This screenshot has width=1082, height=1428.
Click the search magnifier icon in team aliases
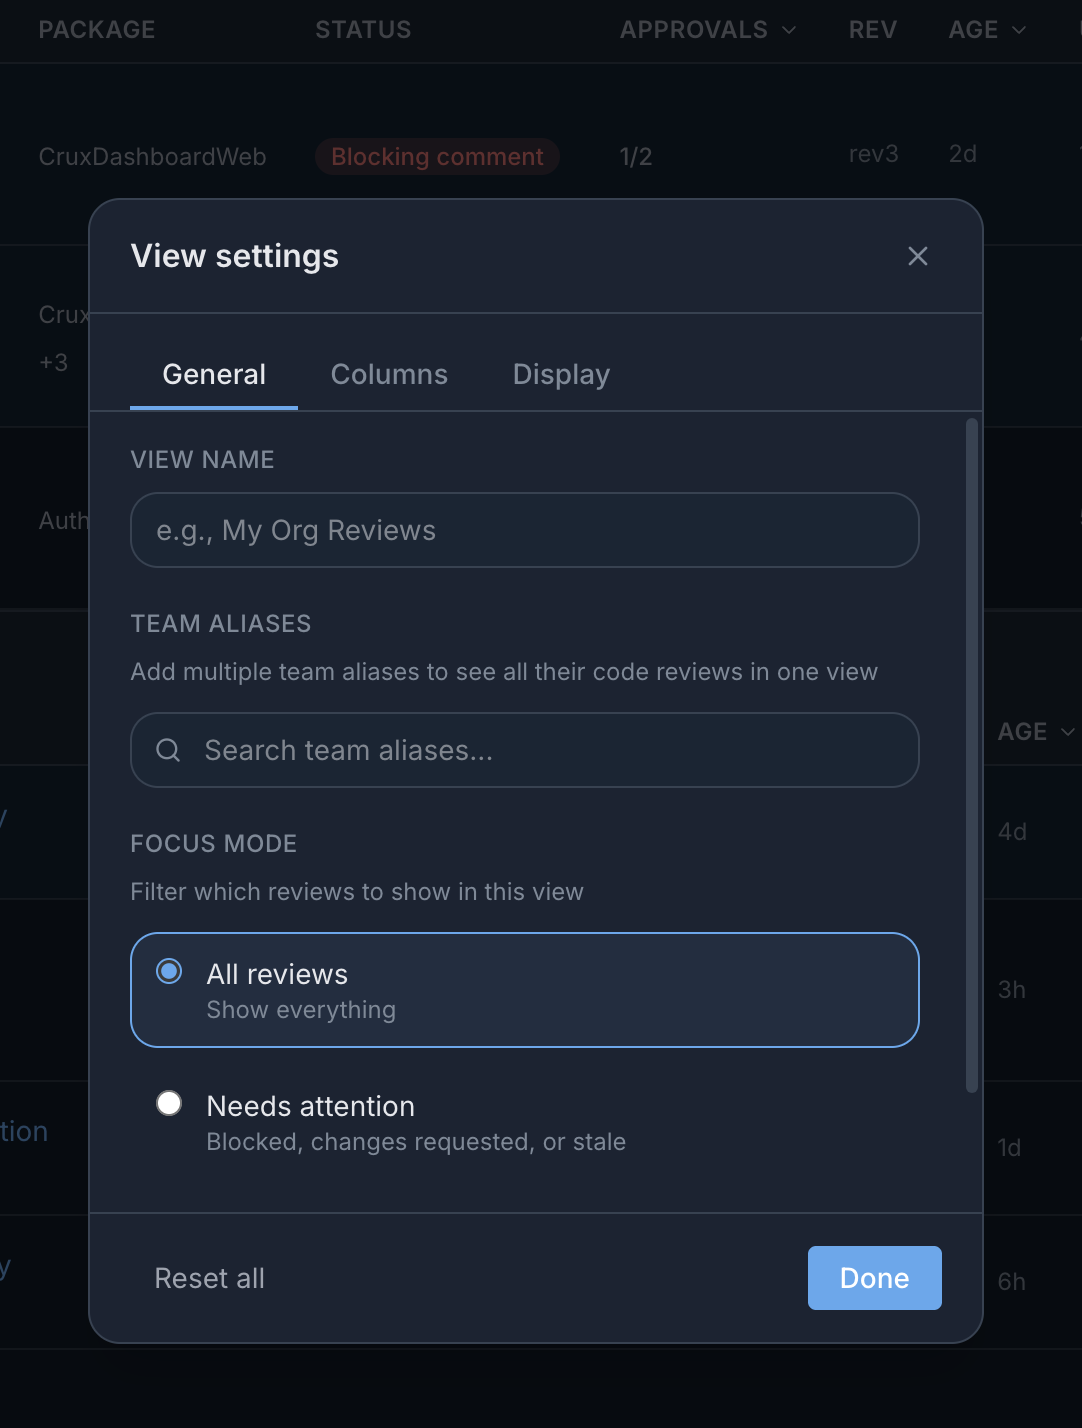click(x=168, y=750)
